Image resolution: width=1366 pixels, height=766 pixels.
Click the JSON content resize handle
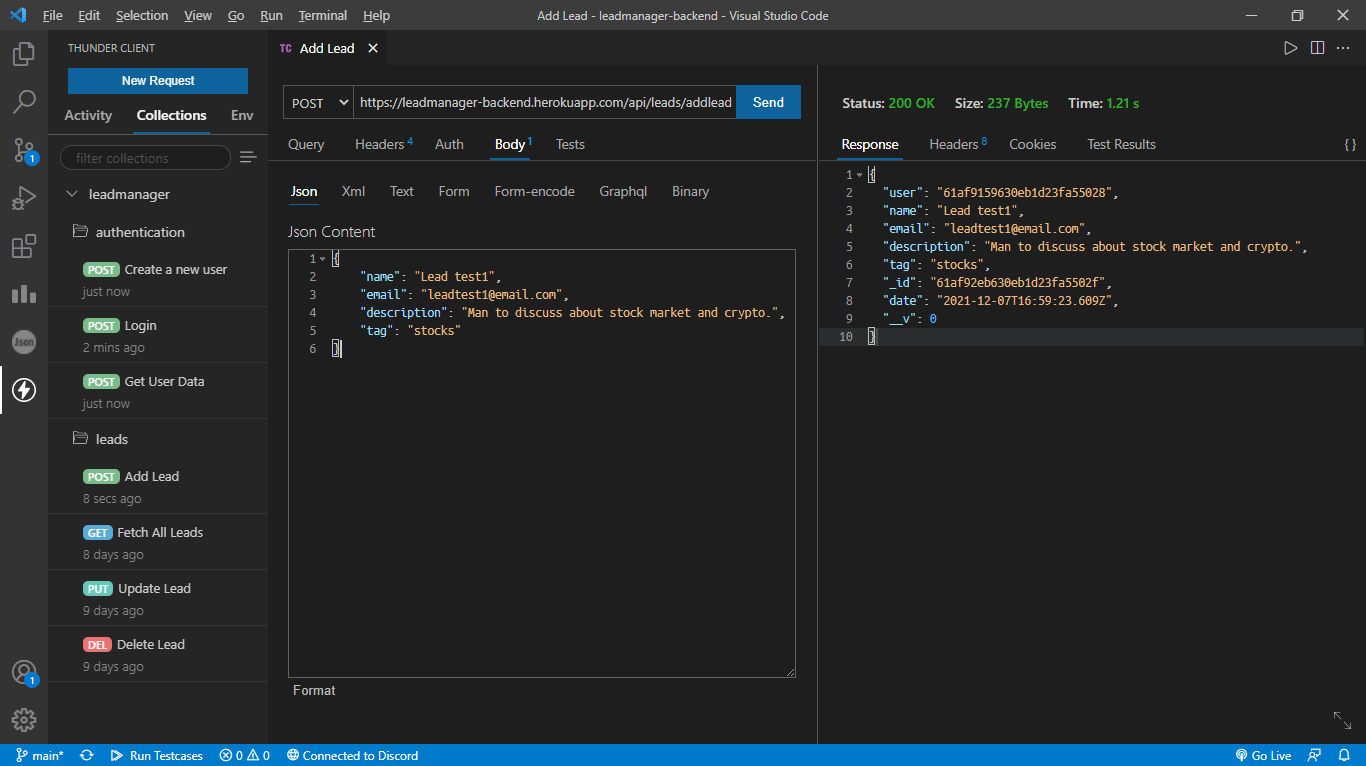pyautogui.click(x=789, y=671)
